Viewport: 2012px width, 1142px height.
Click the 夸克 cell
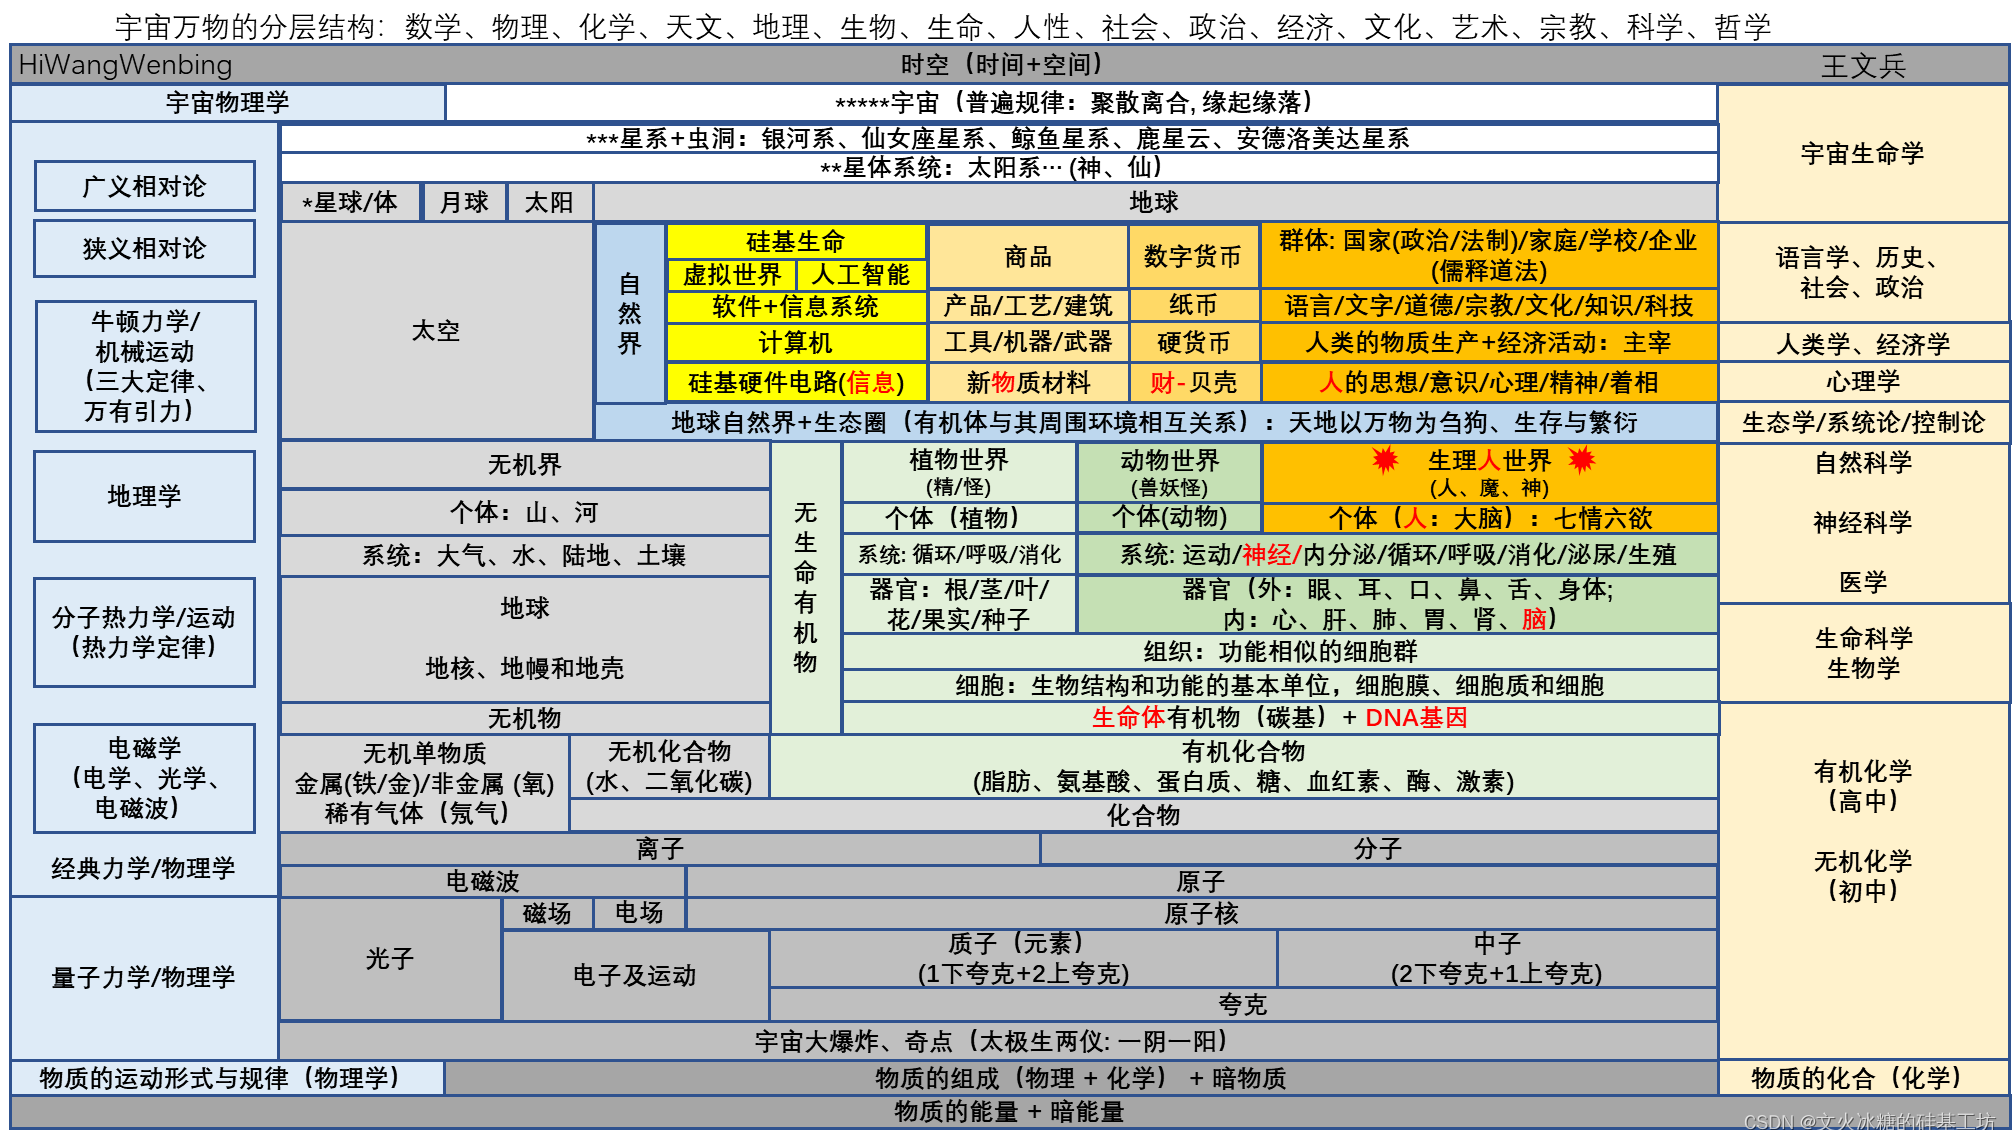pos(1242,1004)
